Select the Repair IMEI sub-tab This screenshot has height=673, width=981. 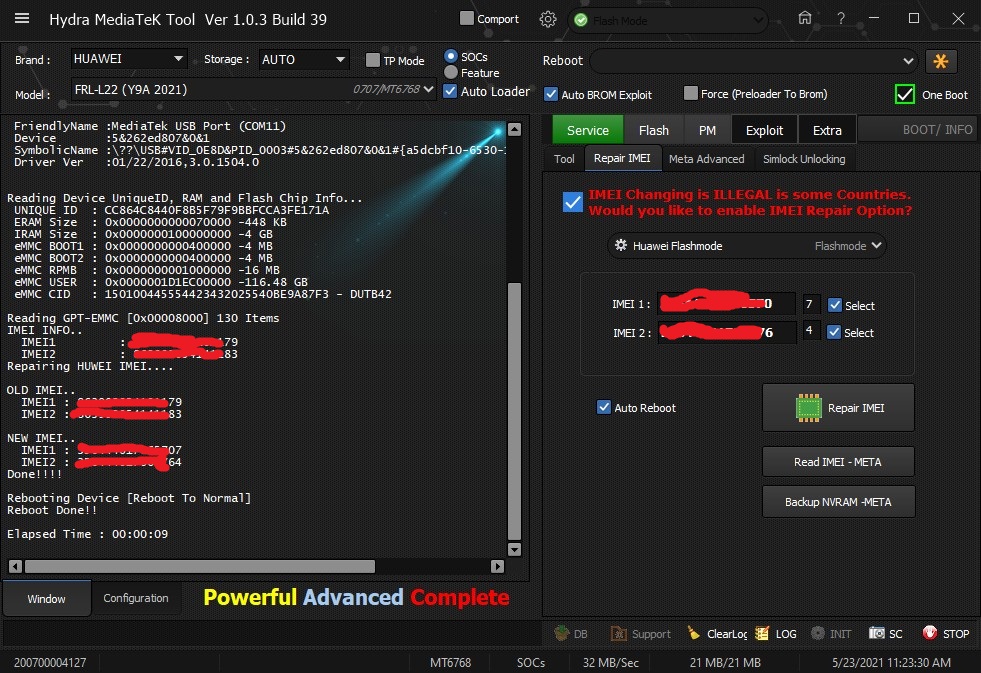tap(622, 158)
